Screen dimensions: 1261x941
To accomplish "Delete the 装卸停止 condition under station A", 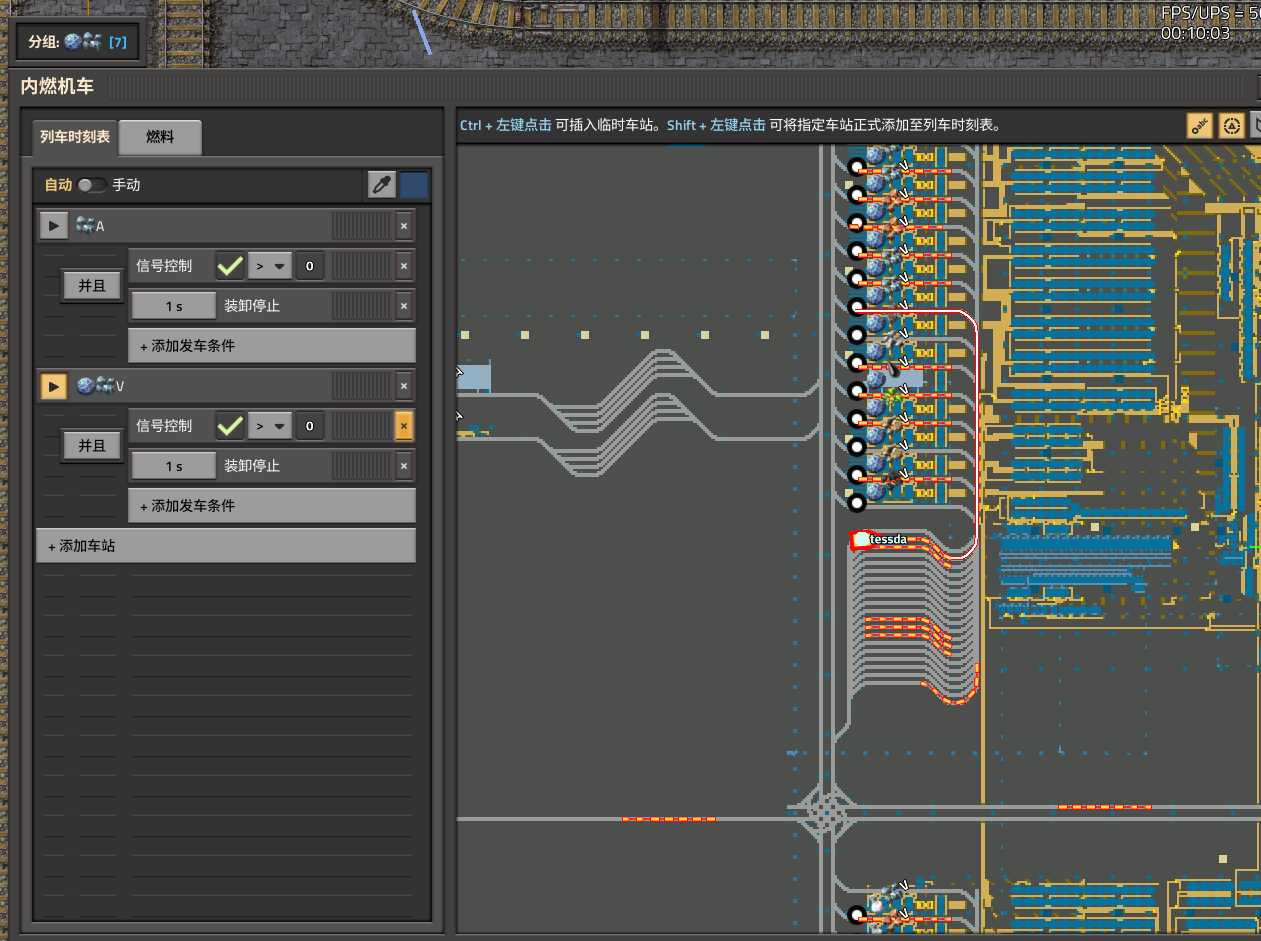I will [404, 306].
